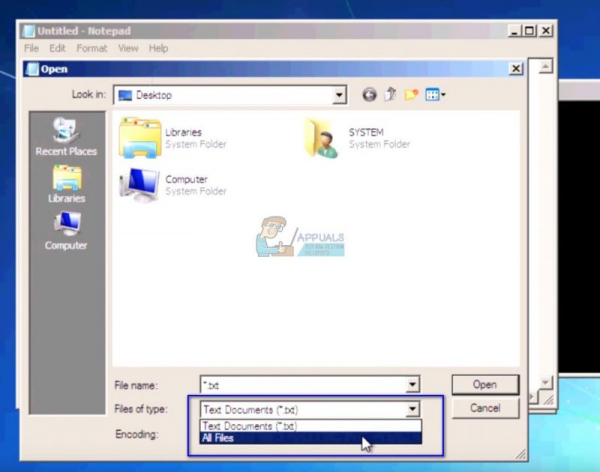Viewport: 600px width, 472px height.
Task: Click the Open button
Action: coord(485,385)
